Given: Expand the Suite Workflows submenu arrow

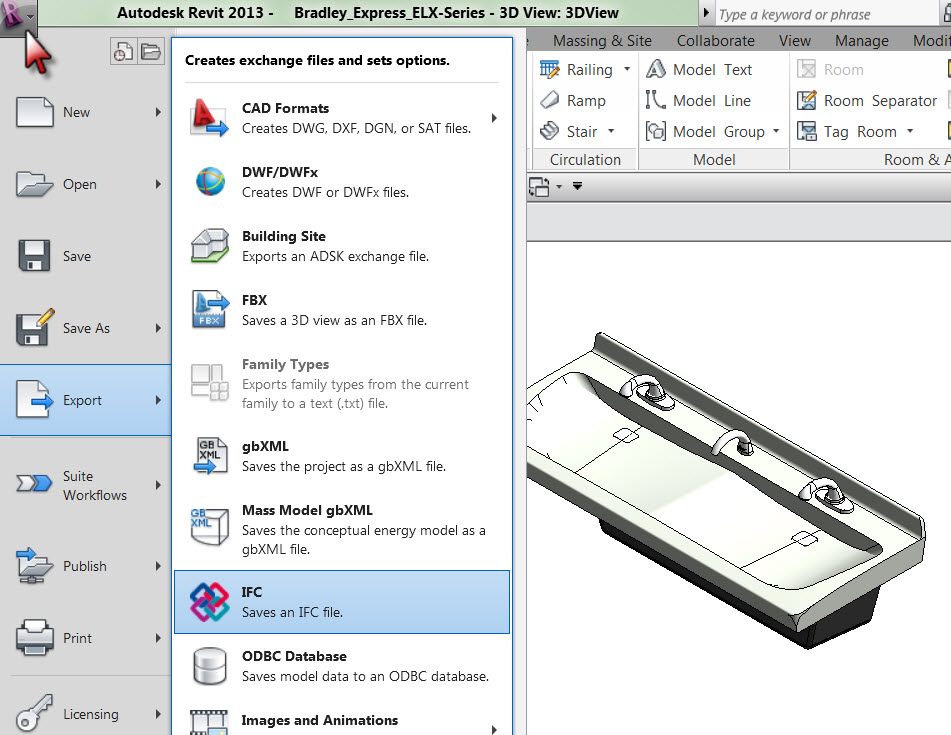Looking at the screenshot, I should 158,485.
